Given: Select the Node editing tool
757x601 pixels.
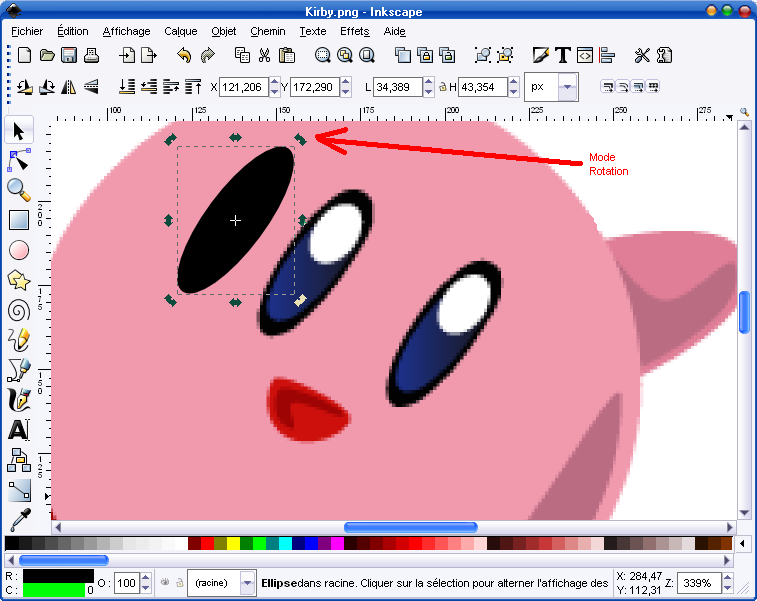Looking at the screenshot, I should pyautogui.click(x=19, y=160).
